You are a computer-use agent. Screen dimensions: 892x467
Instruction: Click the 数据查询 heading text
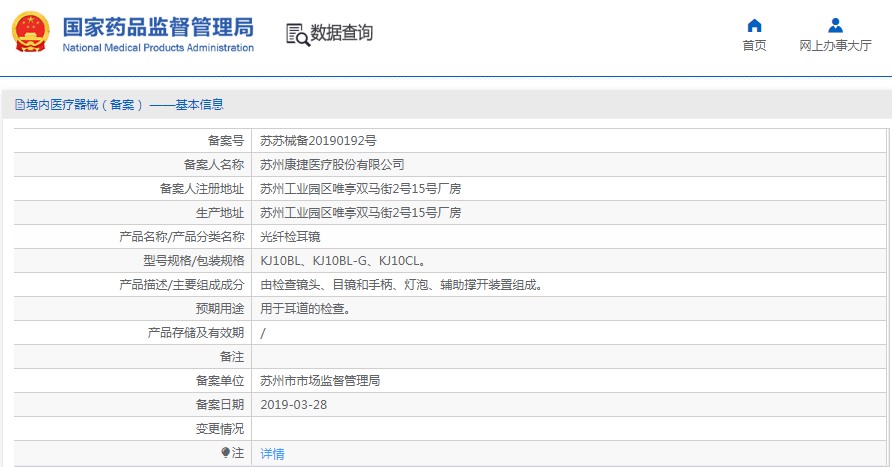click(x=341, y=32)
